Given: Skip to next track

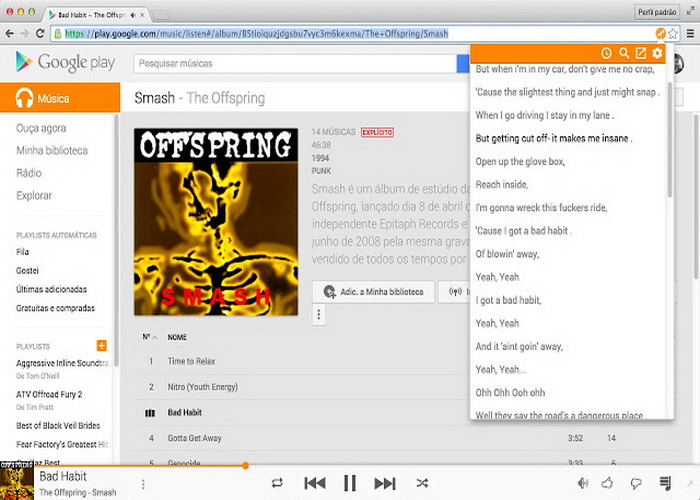Looking at the screenshot, I should (x=385, y=483).
